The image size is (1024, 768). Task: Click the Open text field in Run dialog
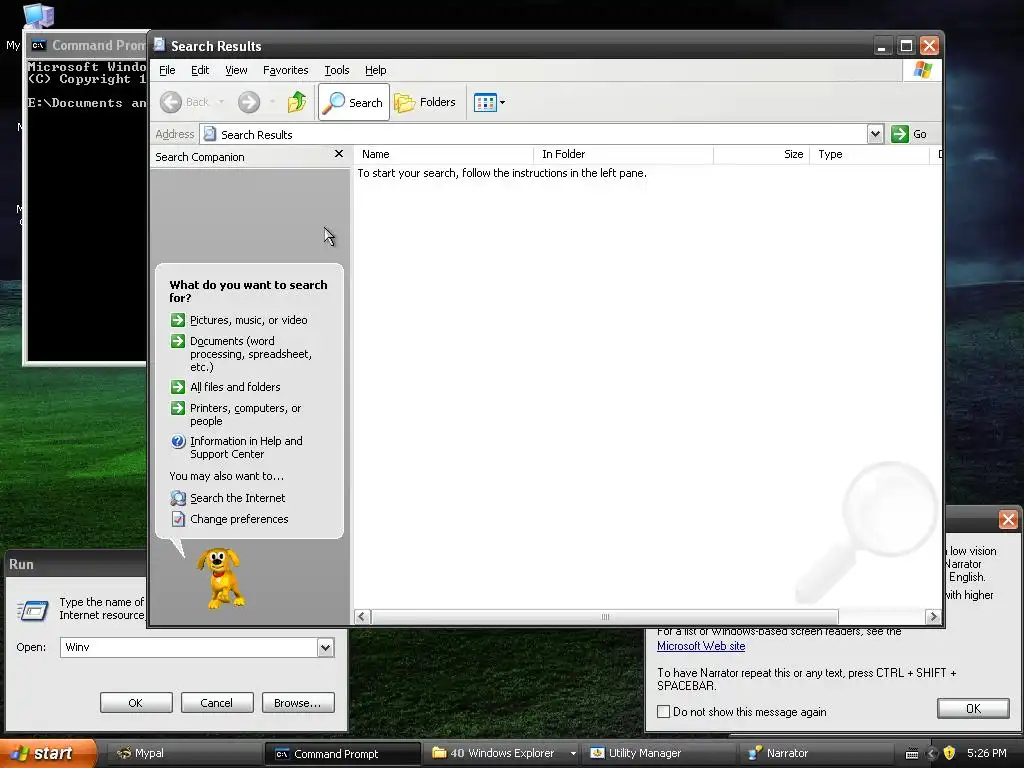pyautogui.click(x=189, y=647)
